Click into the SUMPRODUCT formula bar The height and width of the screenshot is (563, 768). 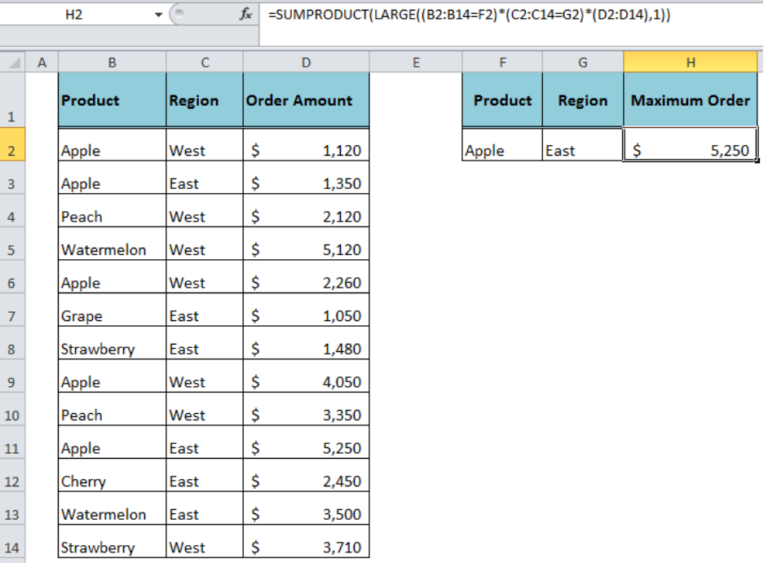click(x=500, y=17)
